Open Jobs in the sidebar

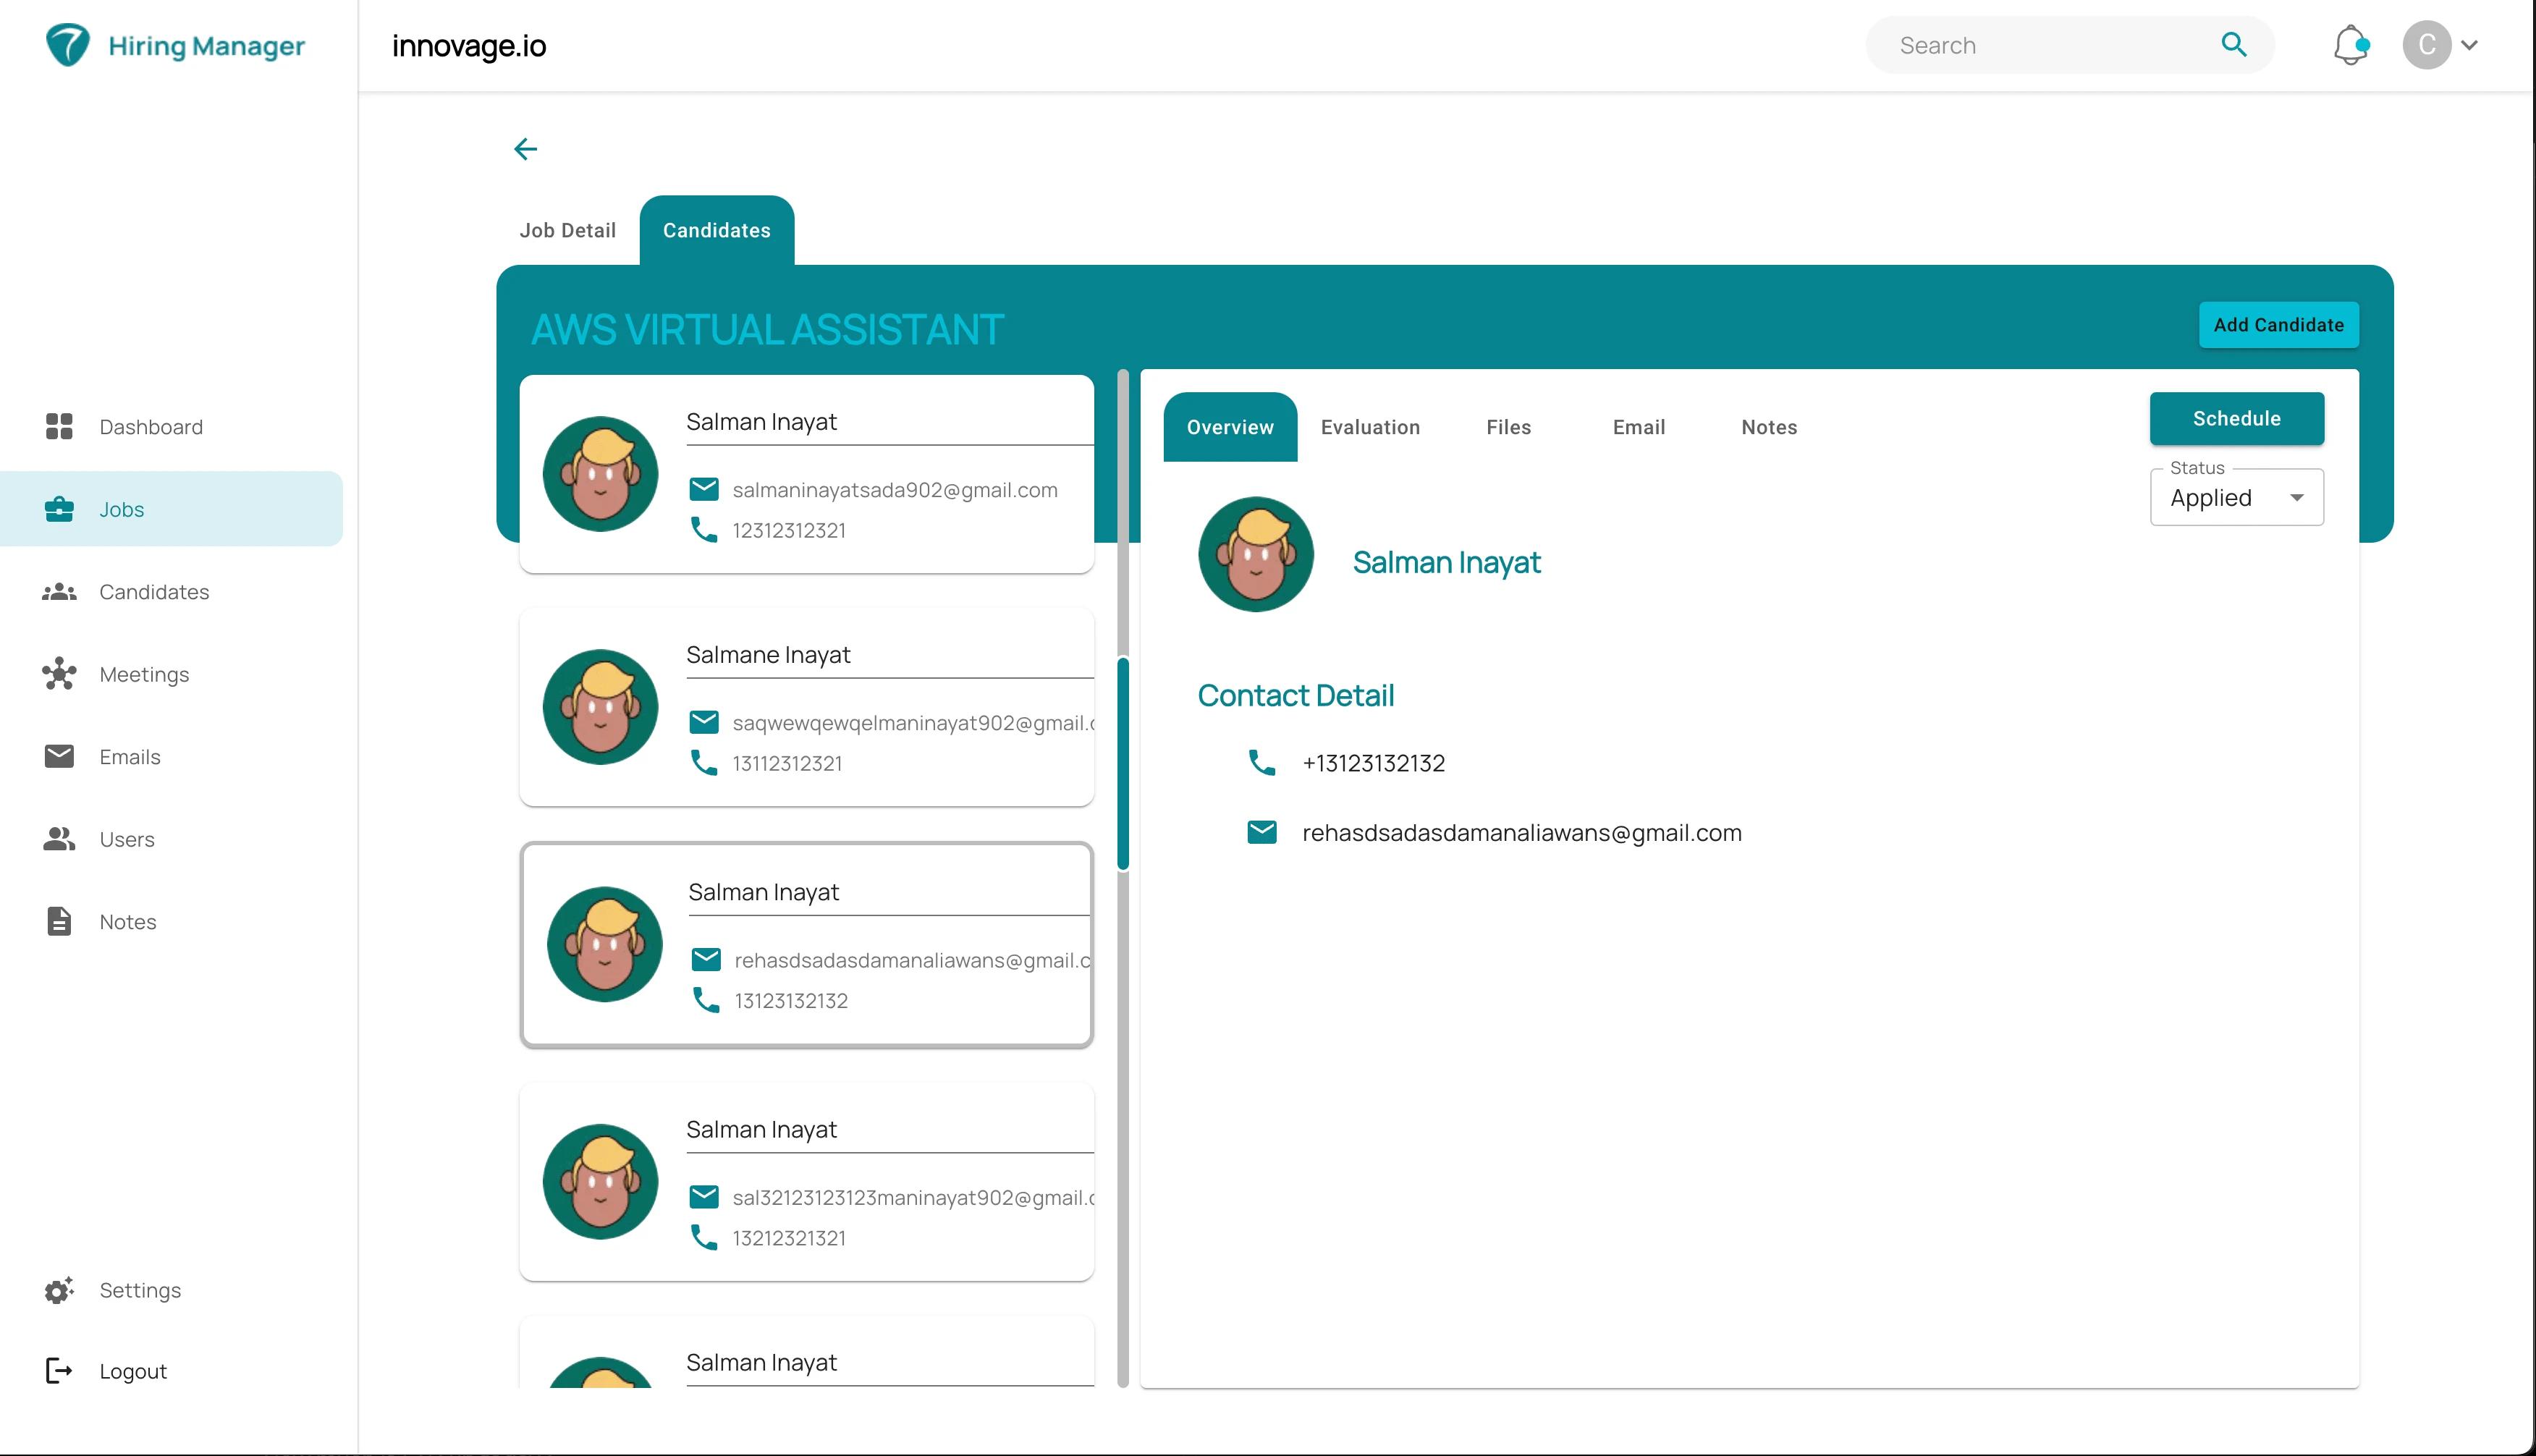coord(171,509)
